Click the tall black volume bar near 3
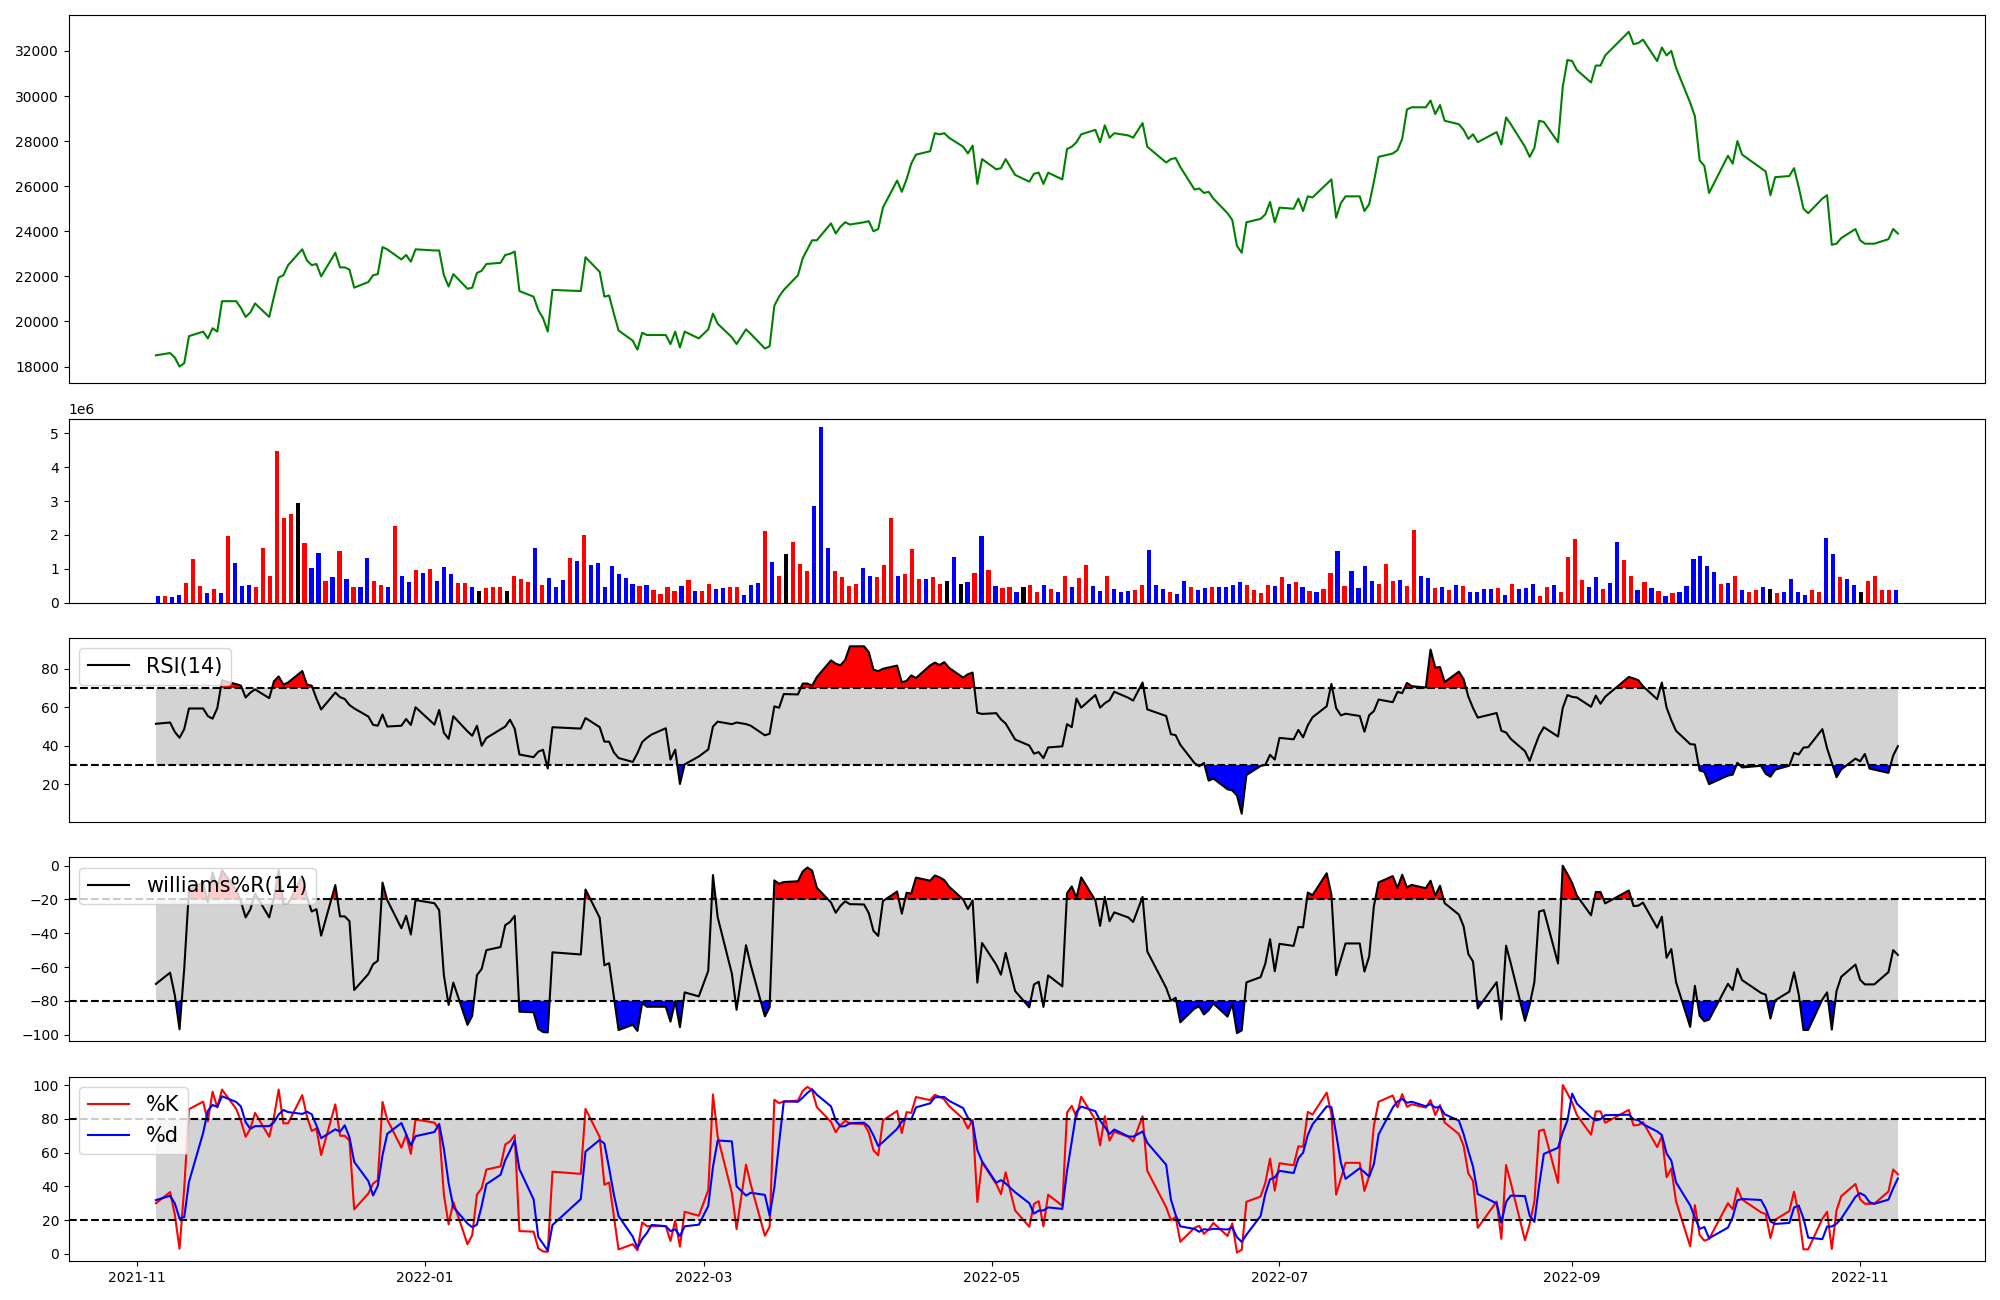The height and width of the screenshot is (1300, 2000). [298, 552]
